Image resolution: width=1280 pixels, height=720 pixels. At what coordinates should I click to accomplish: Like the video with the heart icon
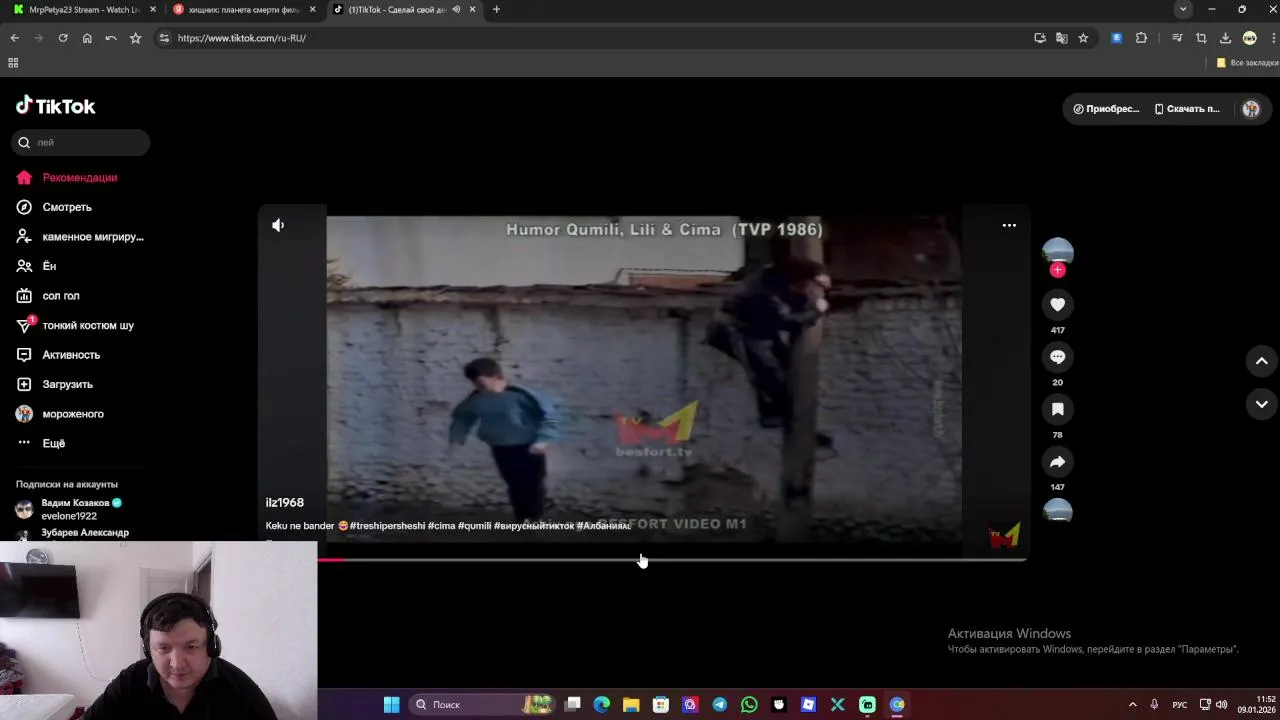coord(1057,304)
